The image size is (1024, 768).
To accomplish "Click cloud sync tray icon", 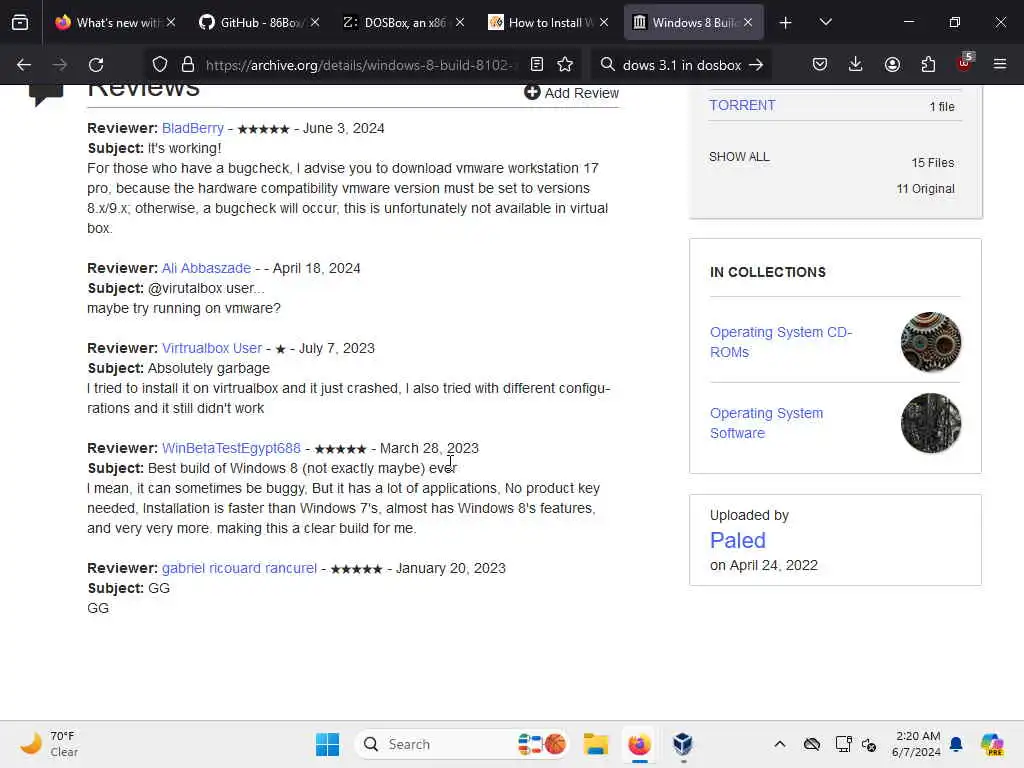I will (812, 744).
